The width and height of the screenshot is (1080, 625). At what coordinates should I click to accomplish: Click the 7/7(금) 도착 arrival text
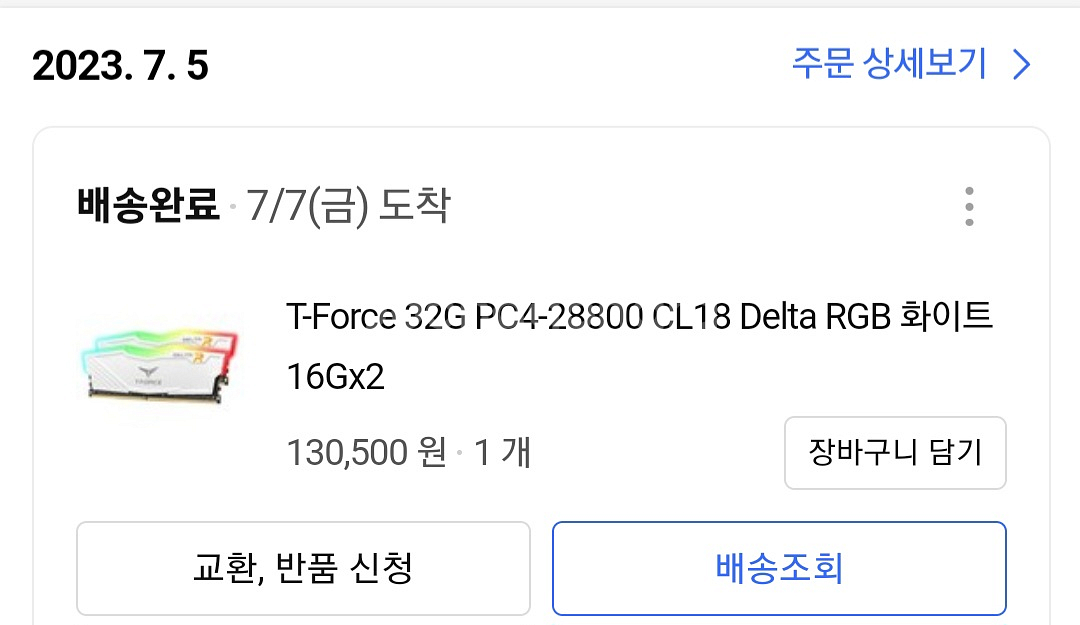tap(347, 207)
